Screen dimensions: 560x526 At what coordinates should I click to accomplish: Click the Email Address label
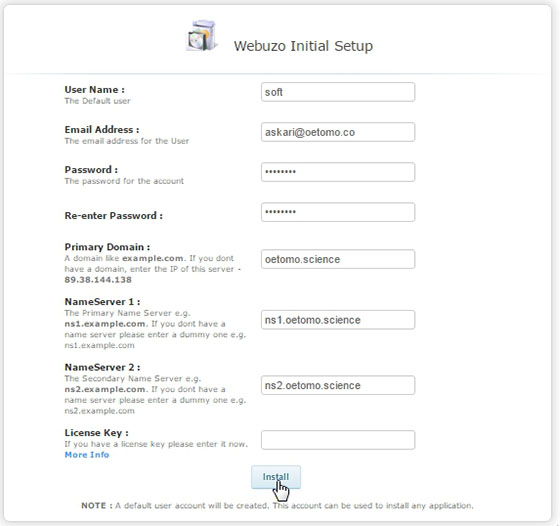pos(102,129)
